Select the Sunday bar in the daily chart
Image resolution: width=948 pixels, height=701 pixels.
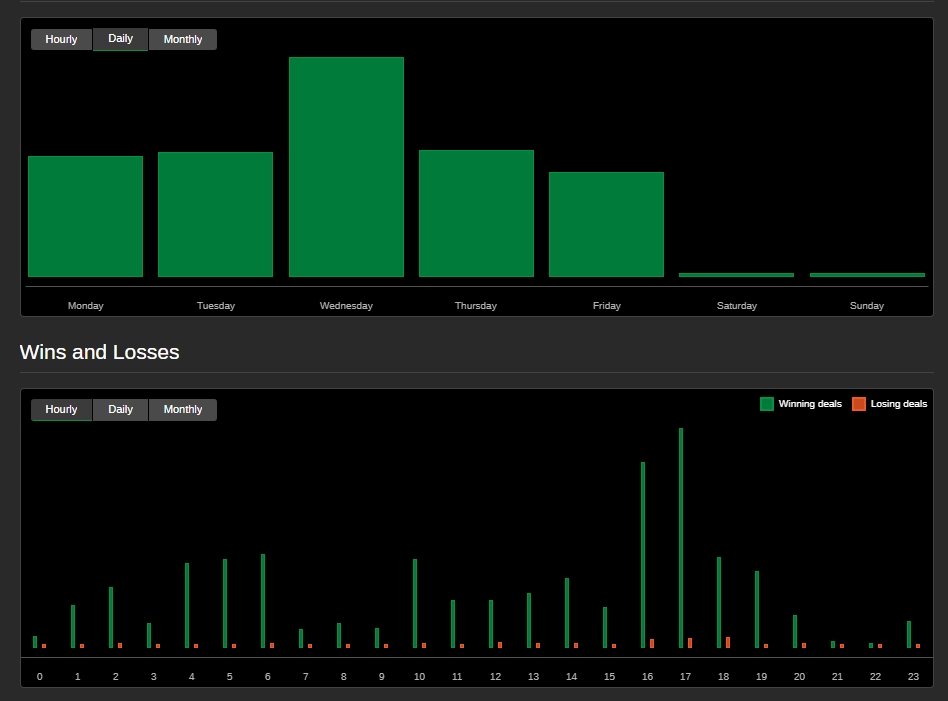click(x=866, y=274)
